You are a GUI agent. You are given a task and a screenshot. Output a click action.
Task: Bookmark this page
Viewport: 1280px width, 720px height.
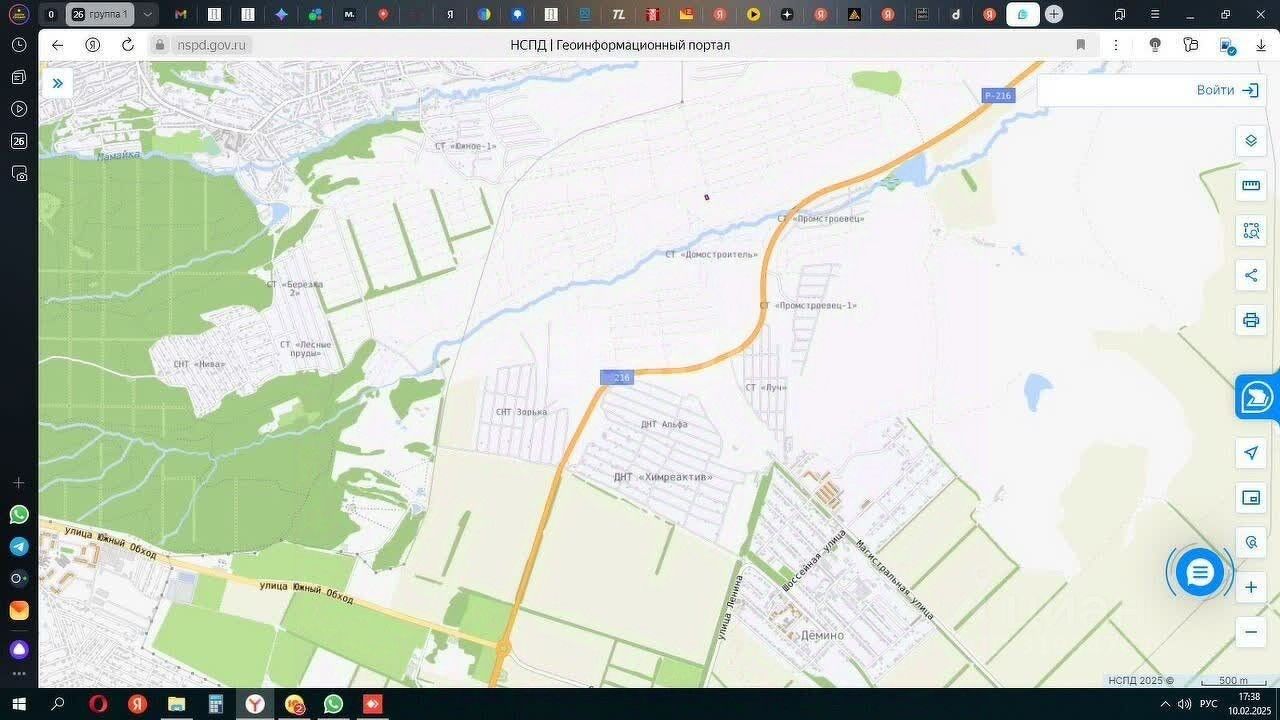point(1080,45)
